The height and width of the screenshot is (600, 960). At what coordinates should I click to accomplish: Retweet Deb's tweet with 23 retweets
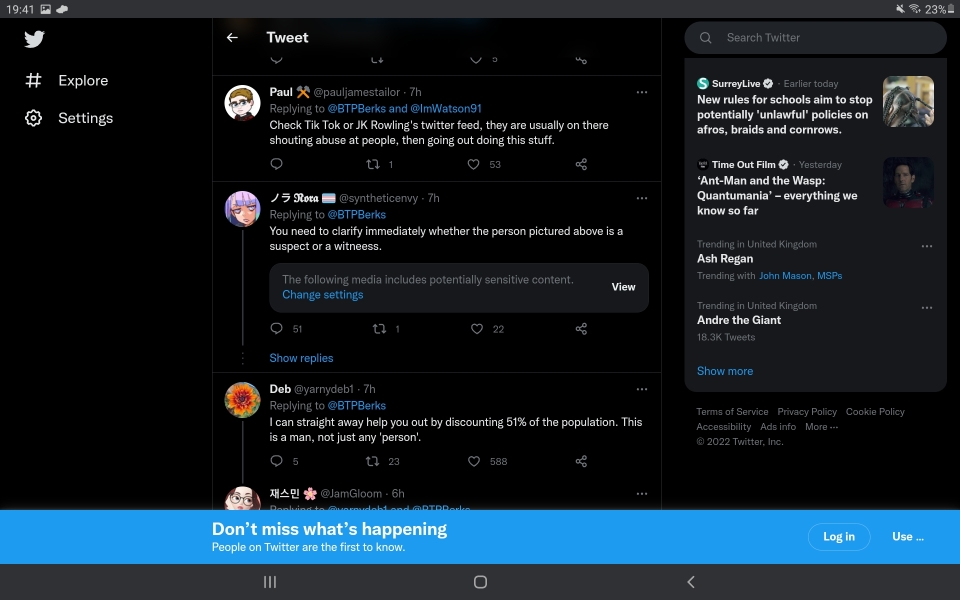[x=372, y=461]
